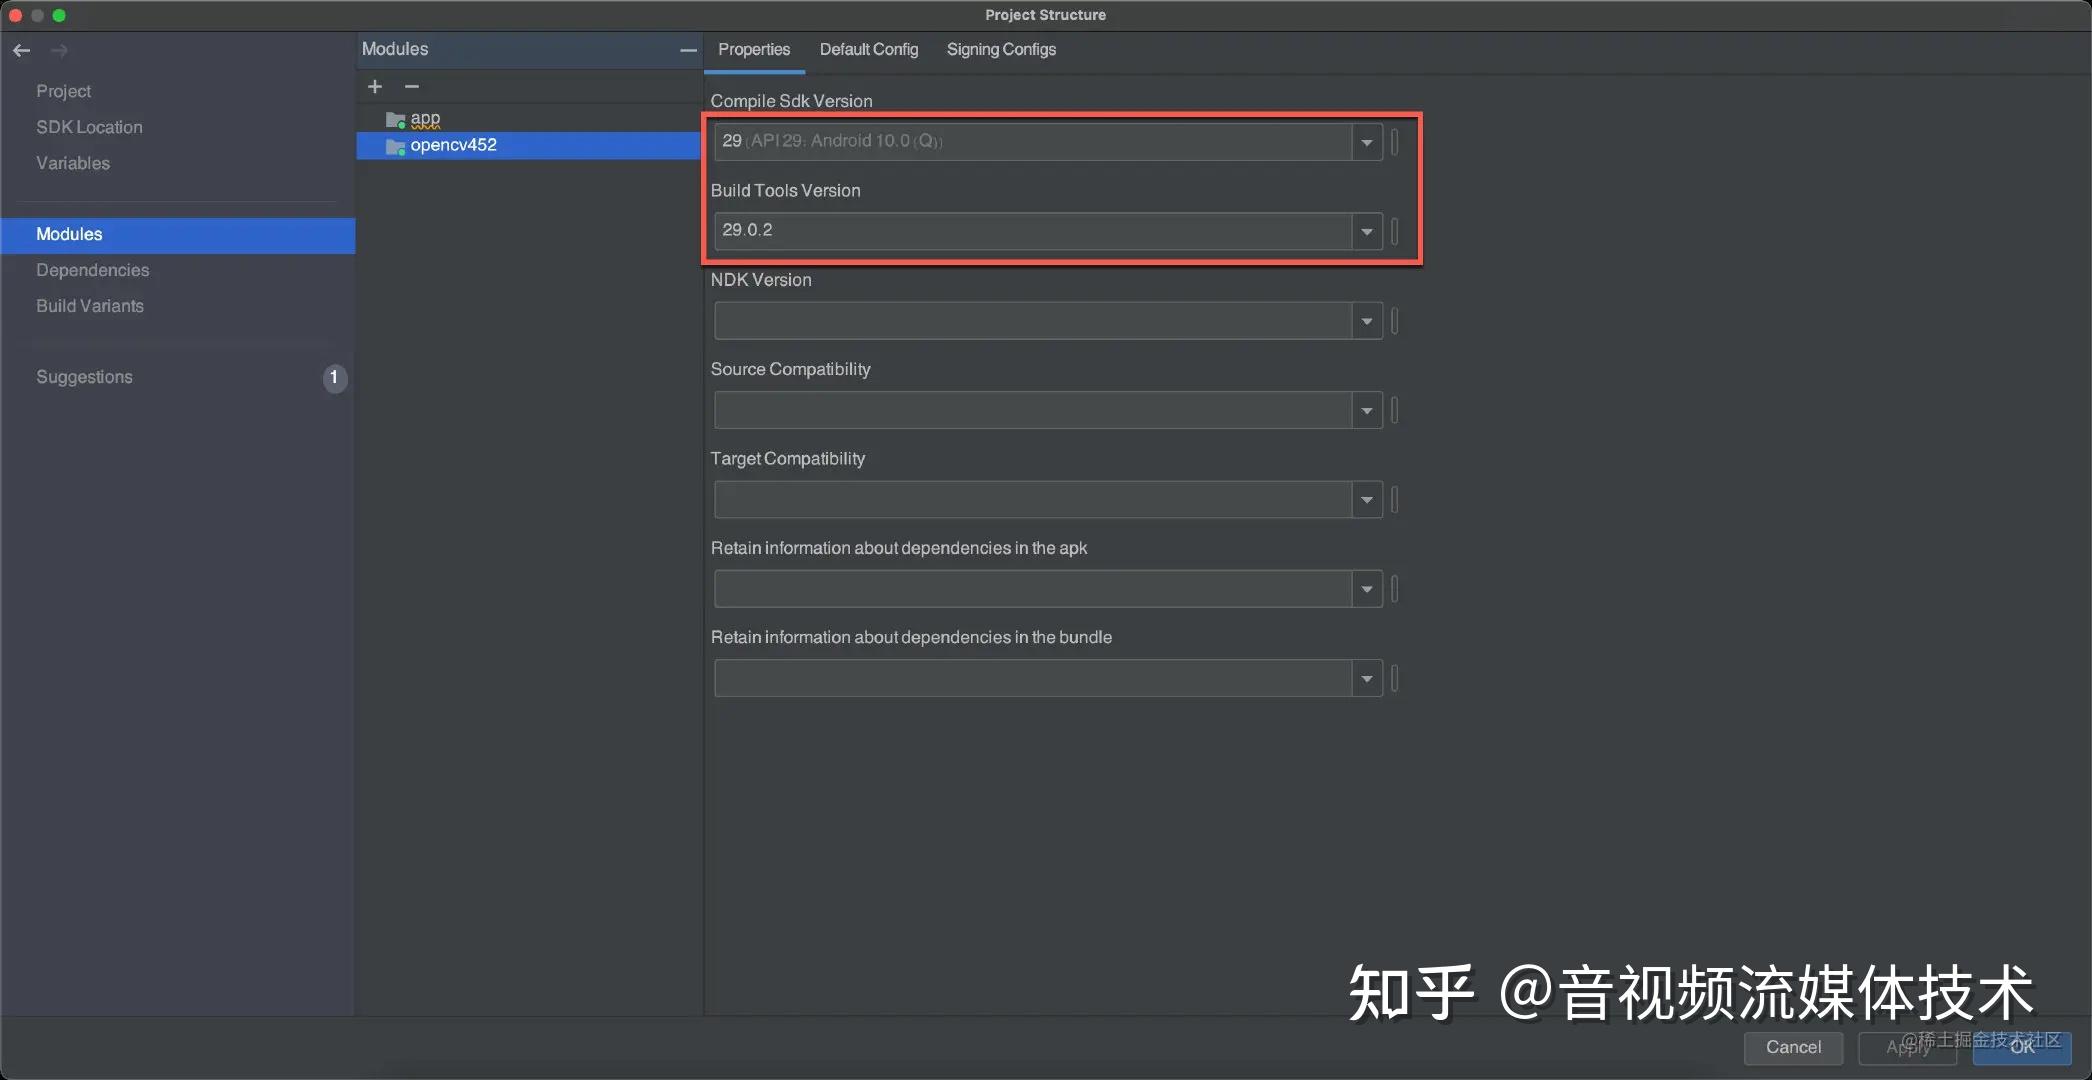
Task: Expand the NDK Version dropdown
Action: pyautogui.click(x=1366, y=321)
